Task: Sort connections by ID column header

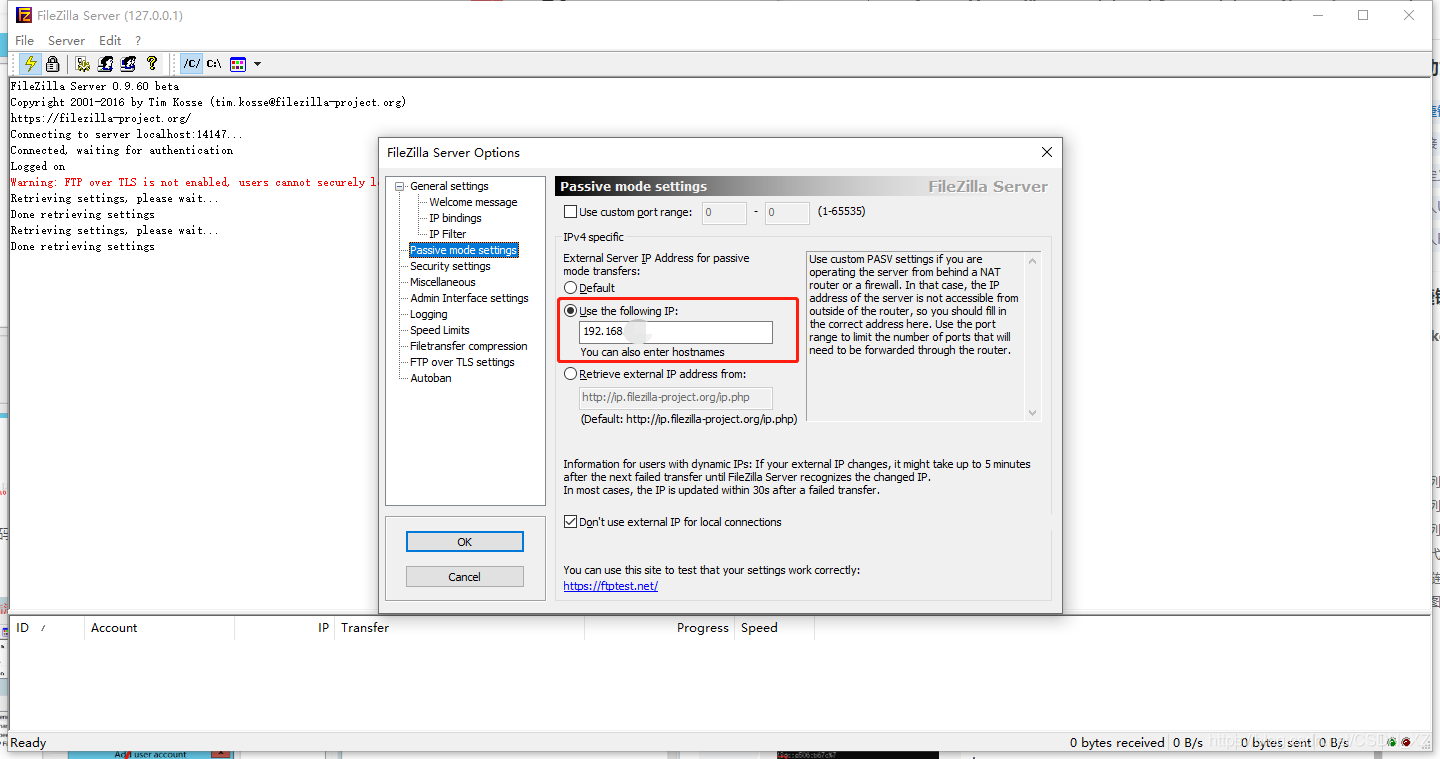Action: coord(47,628)
